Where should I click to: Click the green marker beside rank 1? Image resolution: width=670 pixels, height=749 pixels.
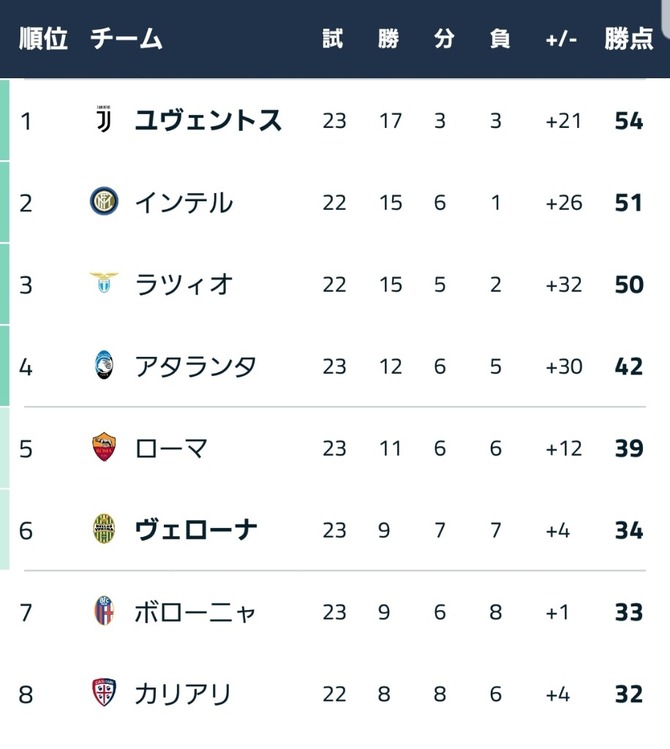[x=4, y=120]
